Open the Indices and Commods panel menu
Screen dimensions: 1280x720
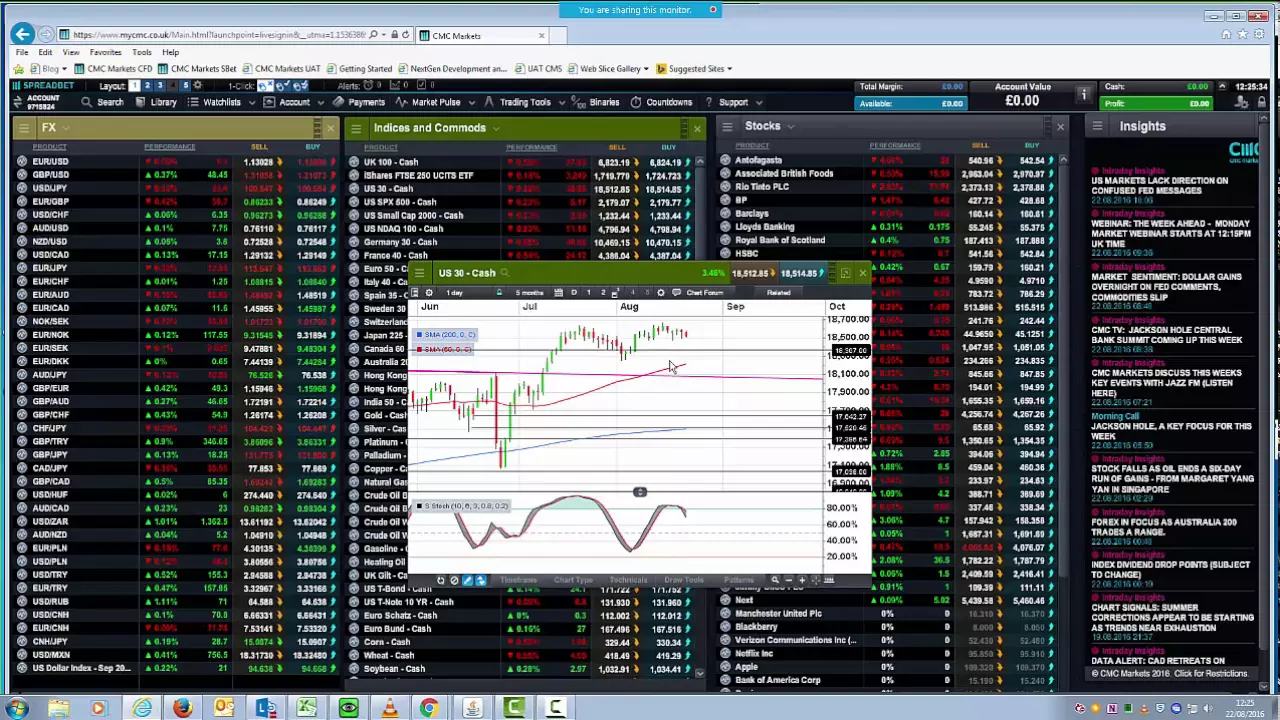355,128
